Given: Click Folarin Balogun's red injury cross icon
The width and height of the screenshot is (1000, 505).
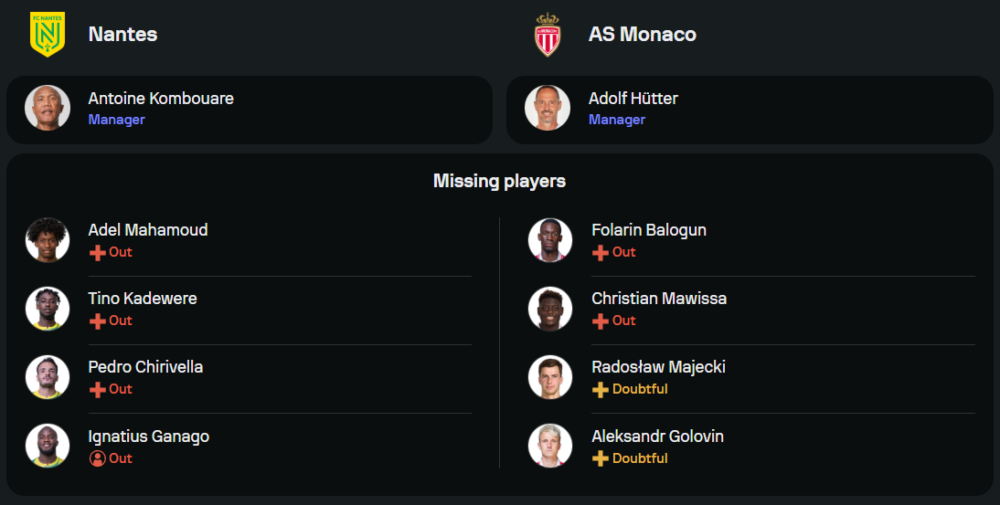Looking at the screenshot, I should 600,253.
